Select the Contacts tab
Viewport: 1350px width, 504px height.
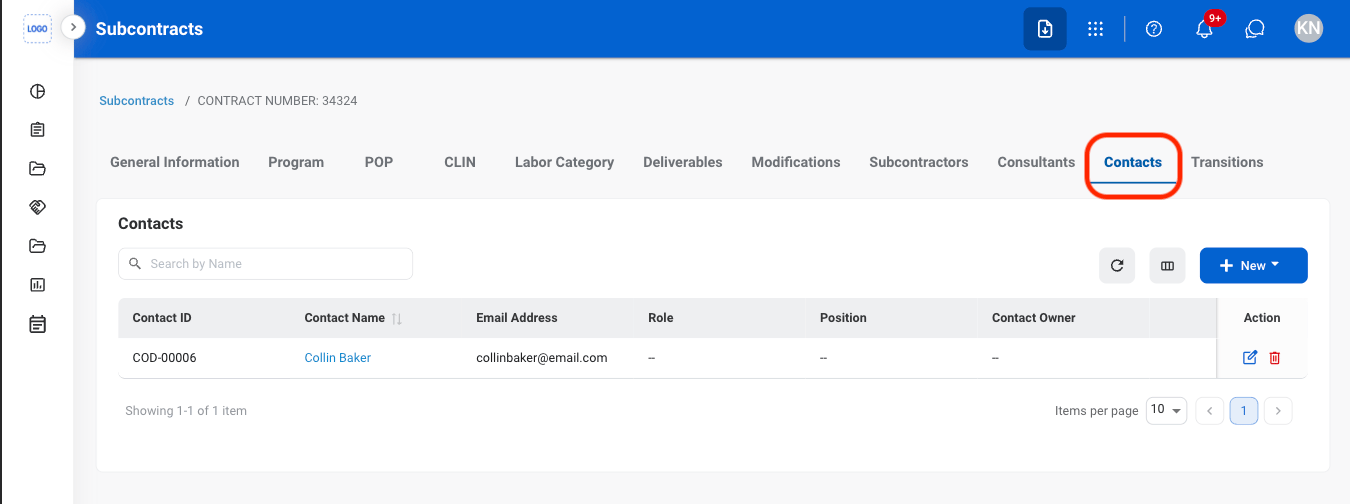pyautogui.click(x=1133, y=162)
